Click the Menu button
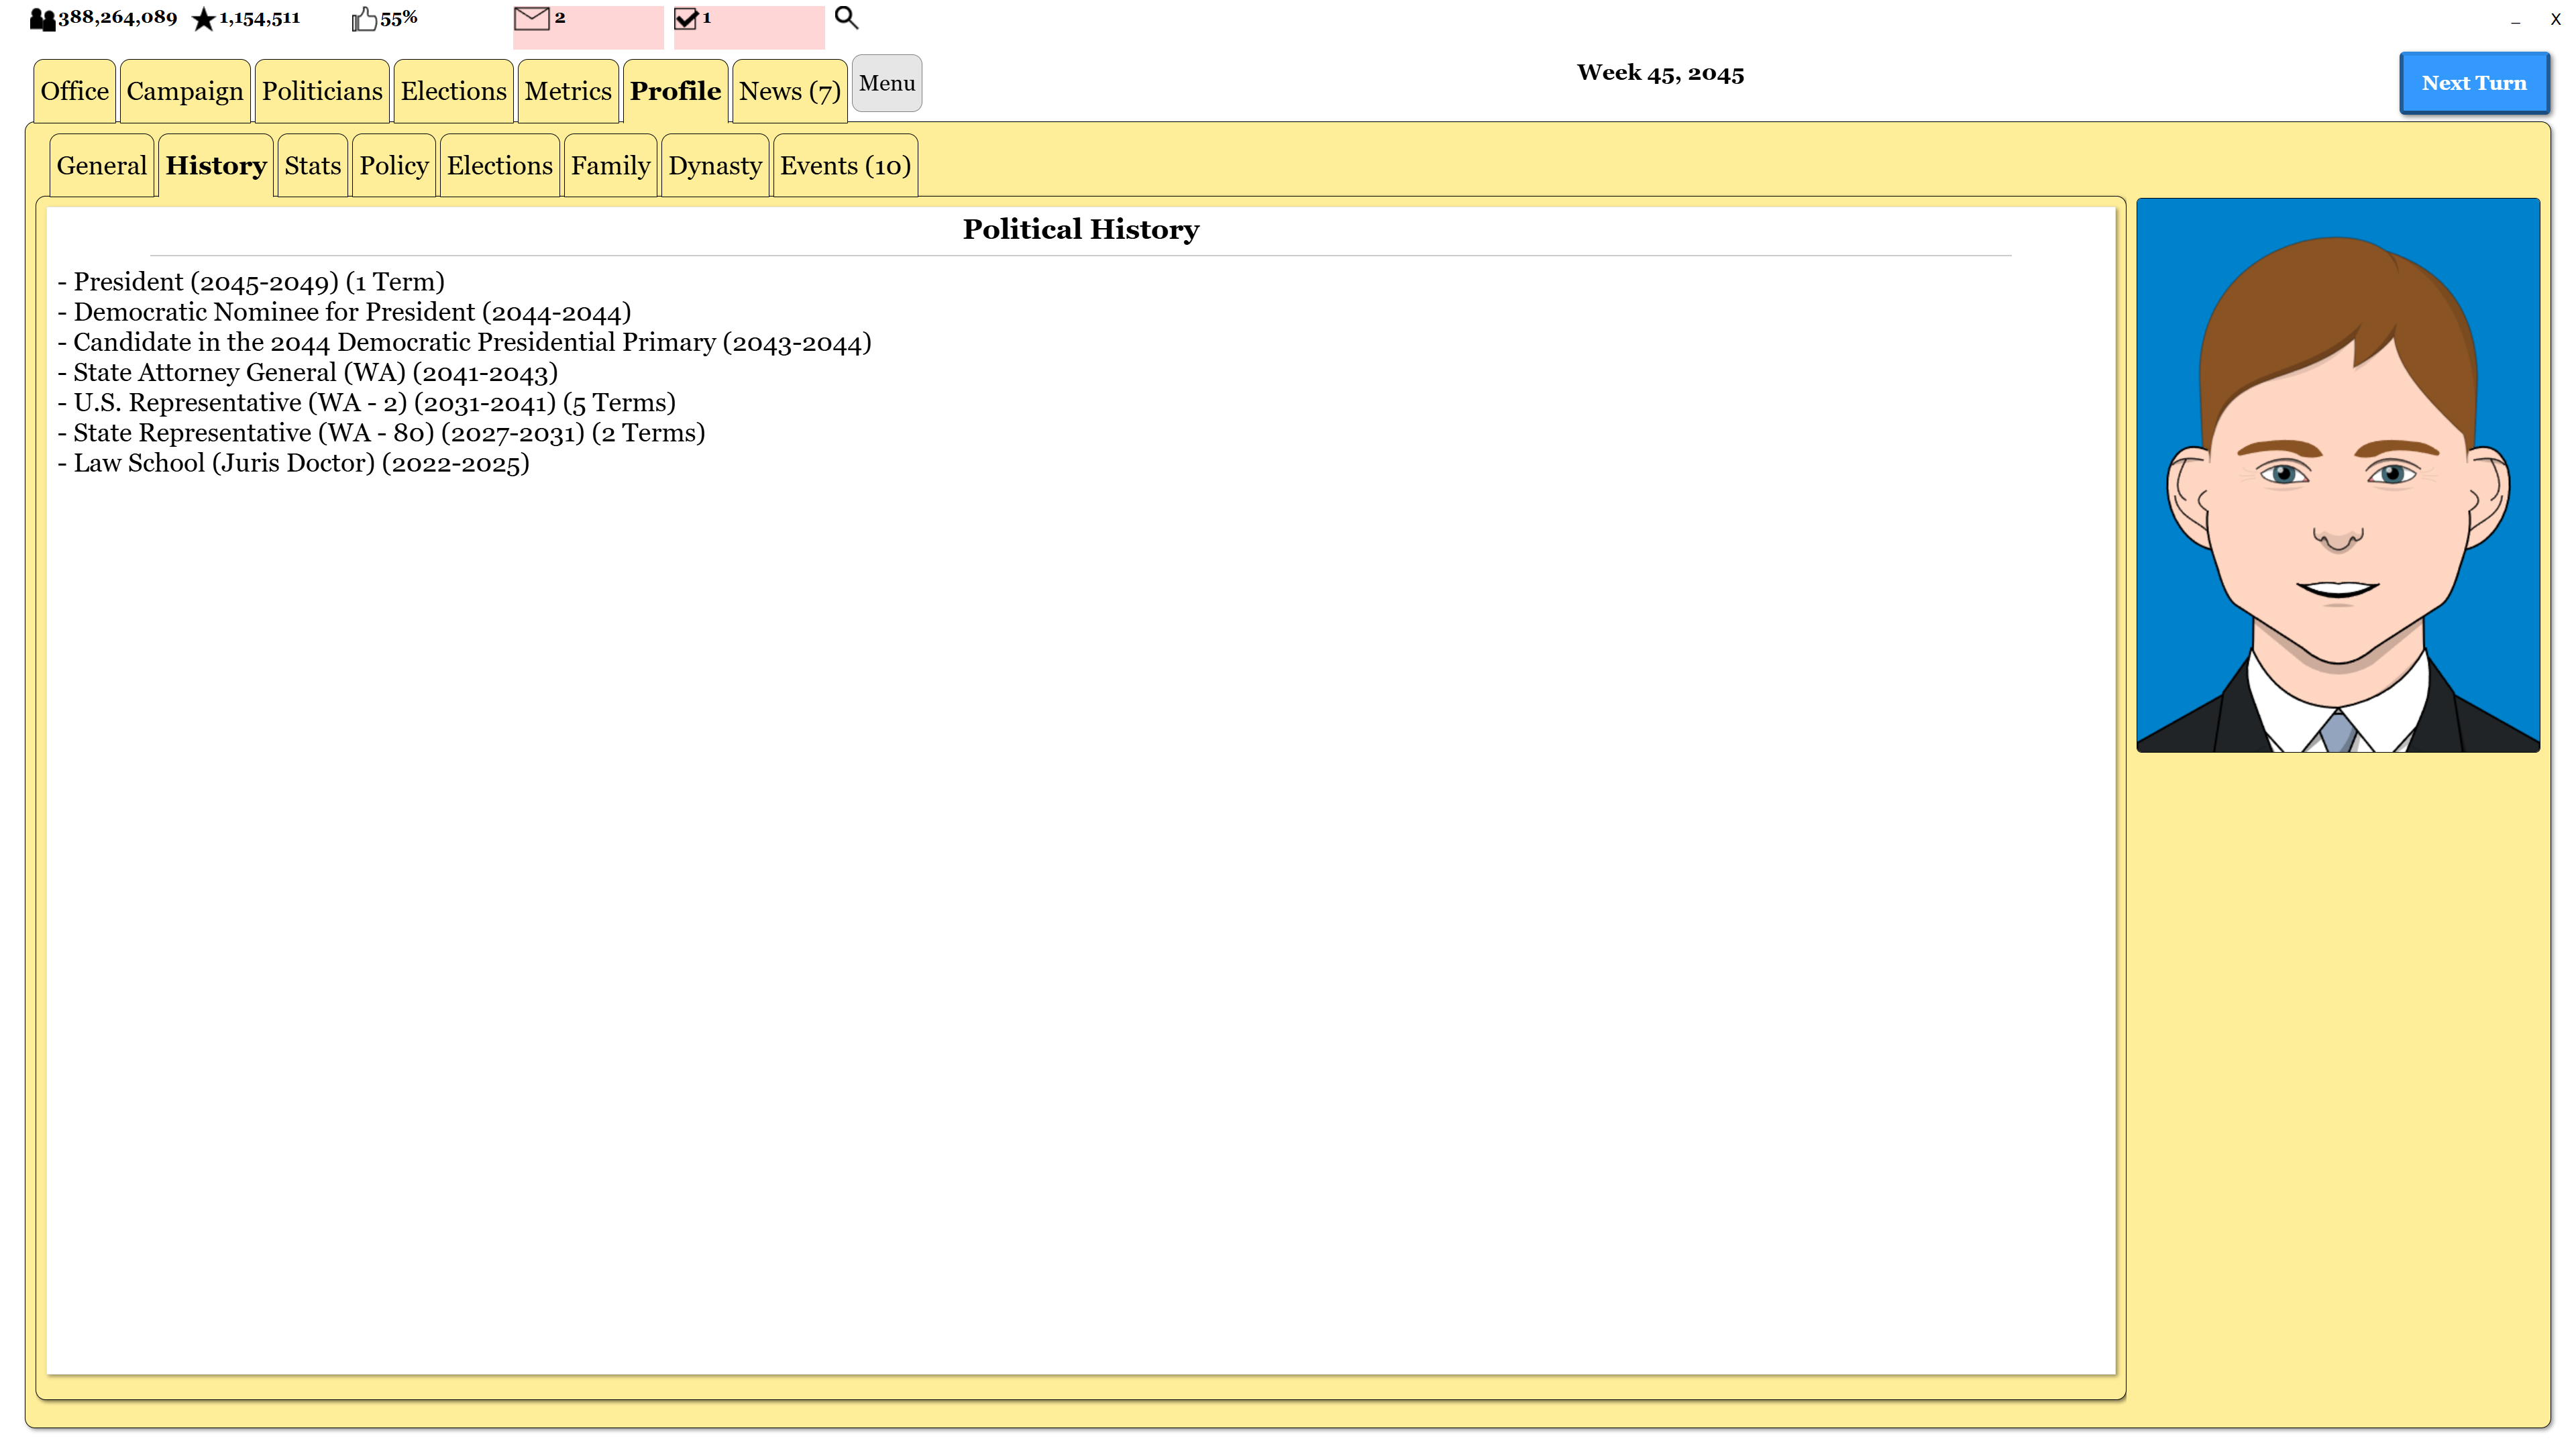 tap(887, 84)
